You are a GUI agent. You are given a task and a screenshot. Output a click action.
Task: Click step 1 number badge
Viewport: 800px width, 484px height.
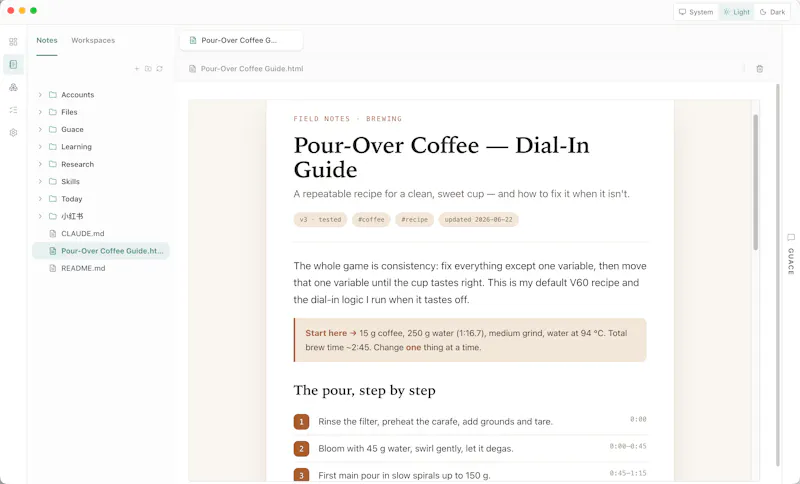tap(301, 422)
